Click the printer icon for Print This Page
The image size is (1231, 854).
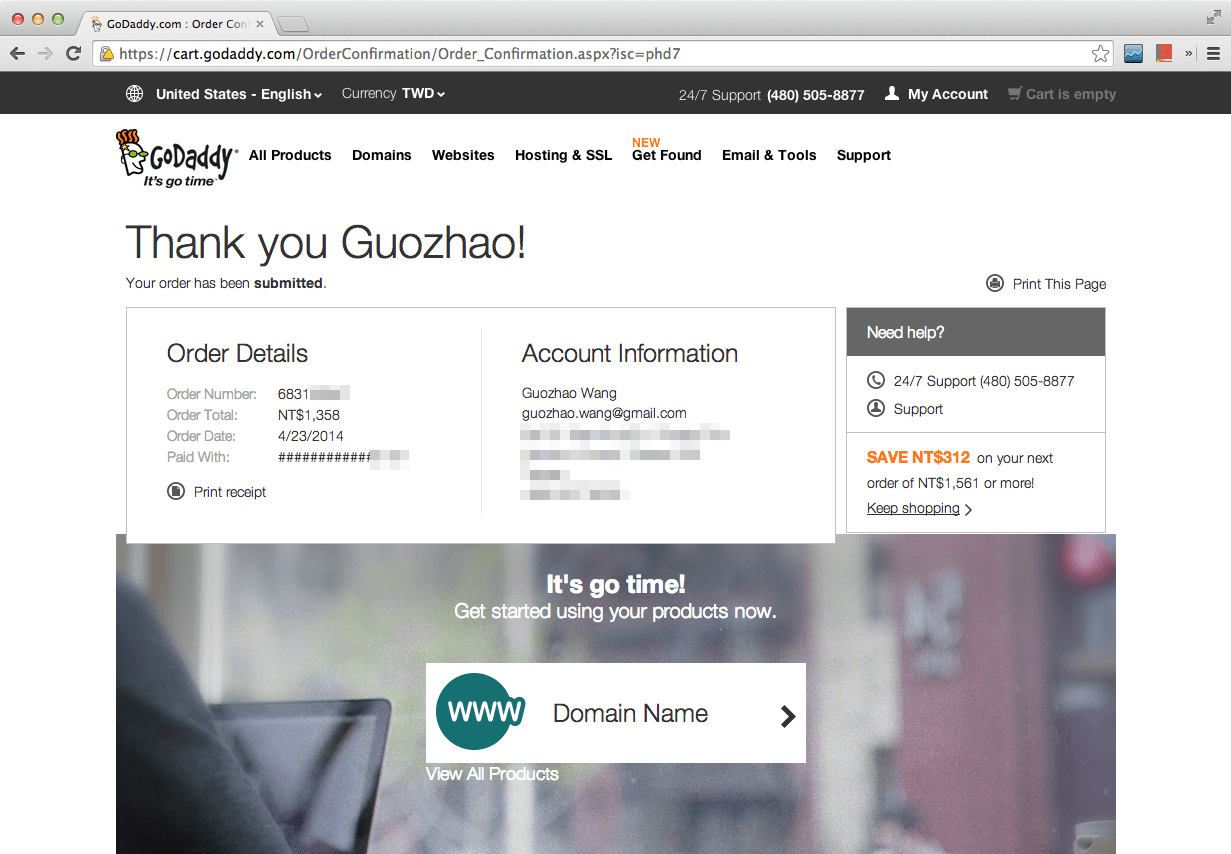pos(995,283)
